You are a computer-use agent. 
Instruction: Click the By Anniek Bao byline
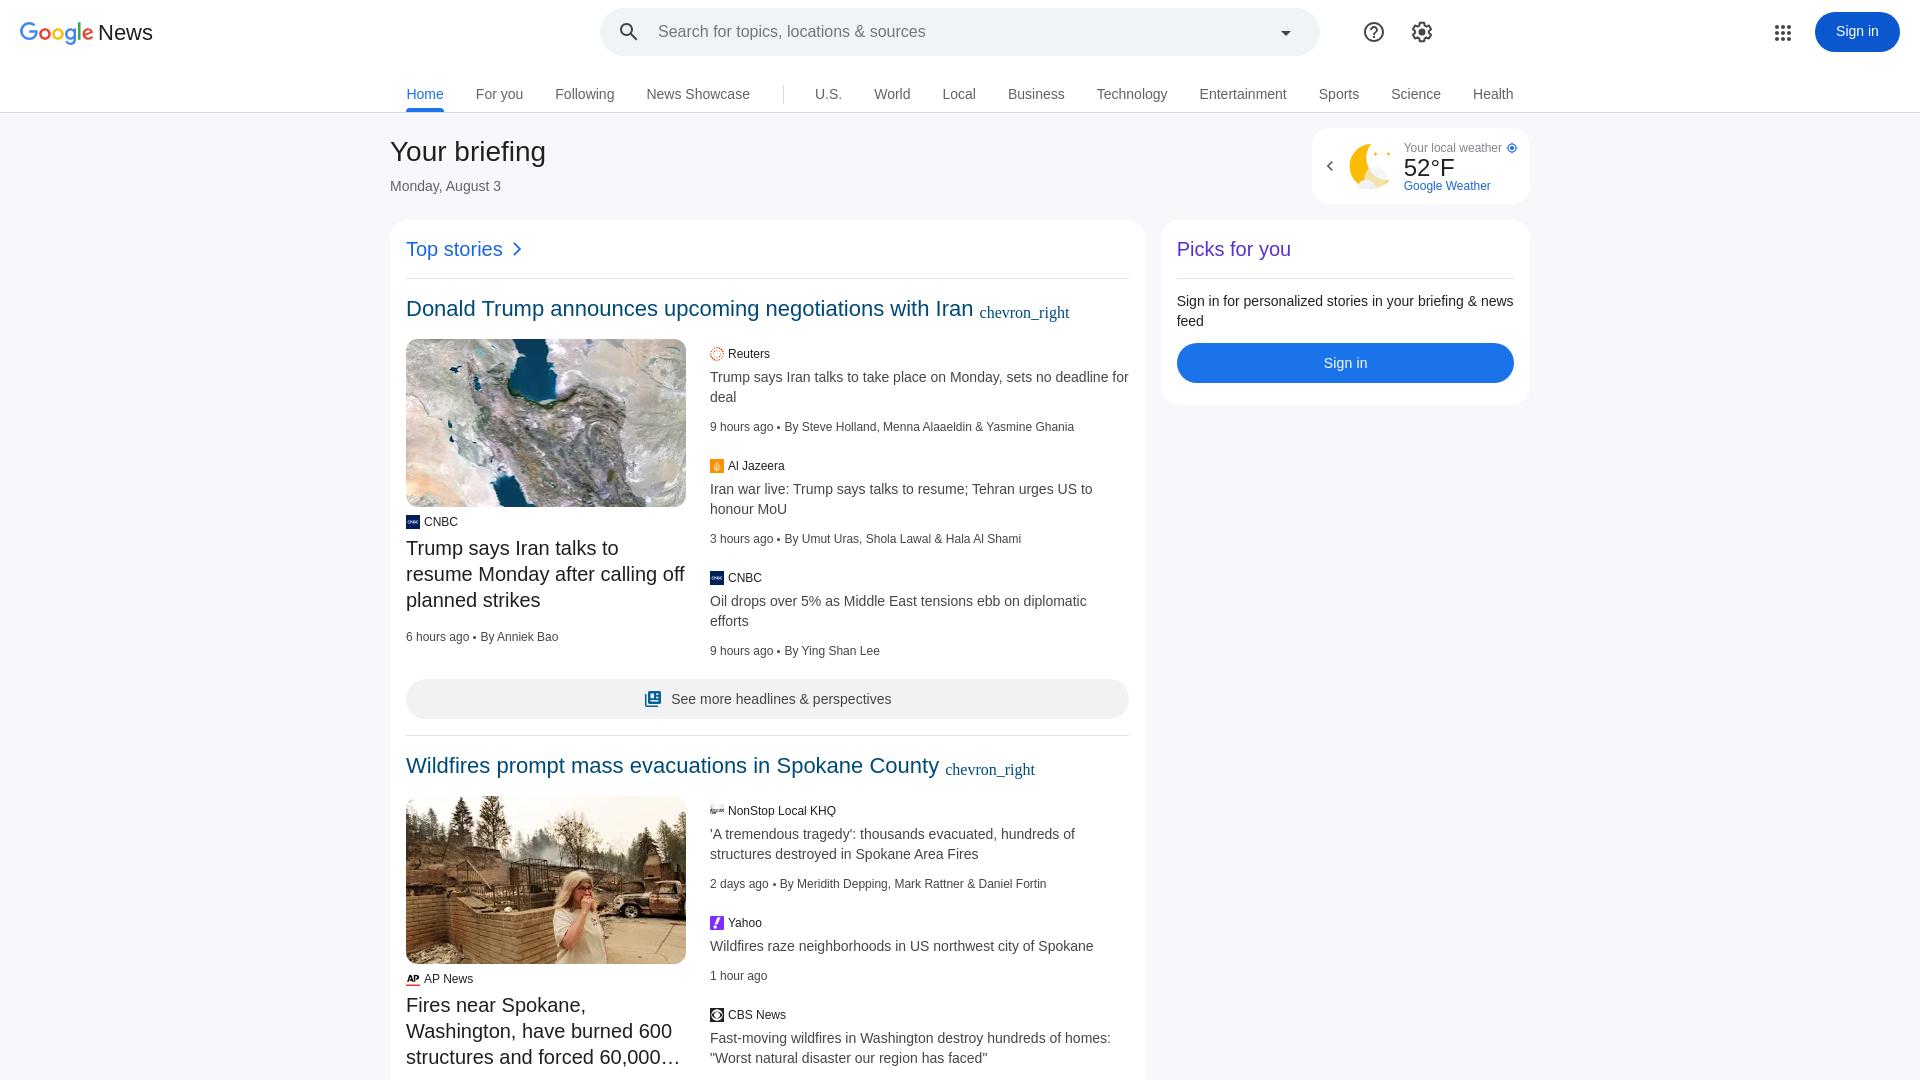[x=519, y=637]
